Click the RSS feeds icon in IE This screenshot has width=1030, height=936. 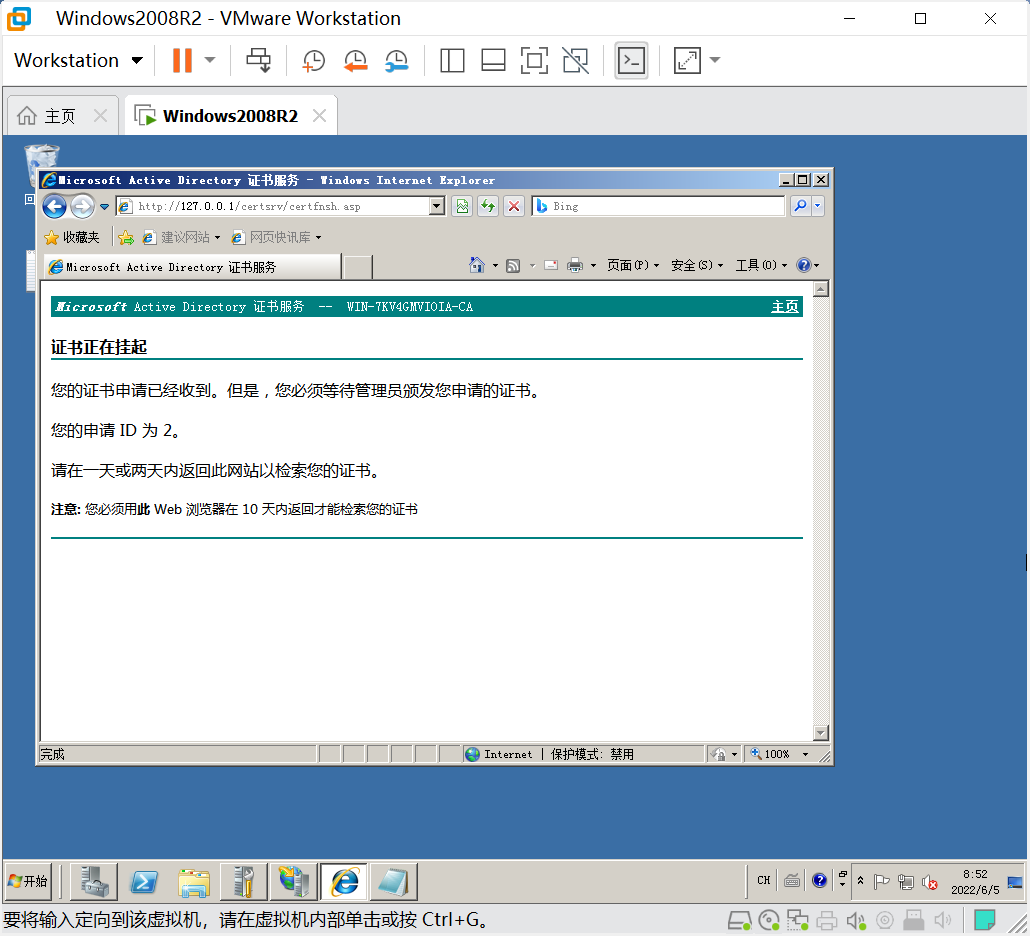click(514, 265)
